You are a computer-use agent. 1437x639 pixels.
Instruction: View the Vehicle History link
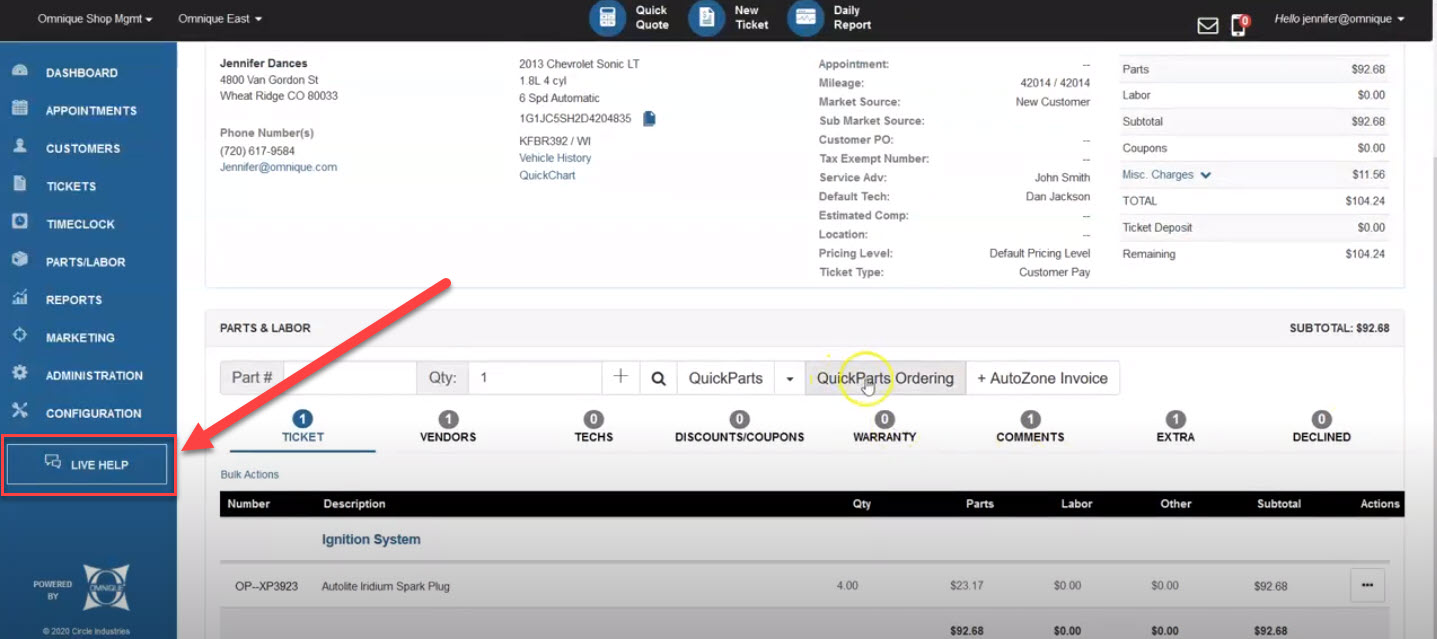click(554, 157)
